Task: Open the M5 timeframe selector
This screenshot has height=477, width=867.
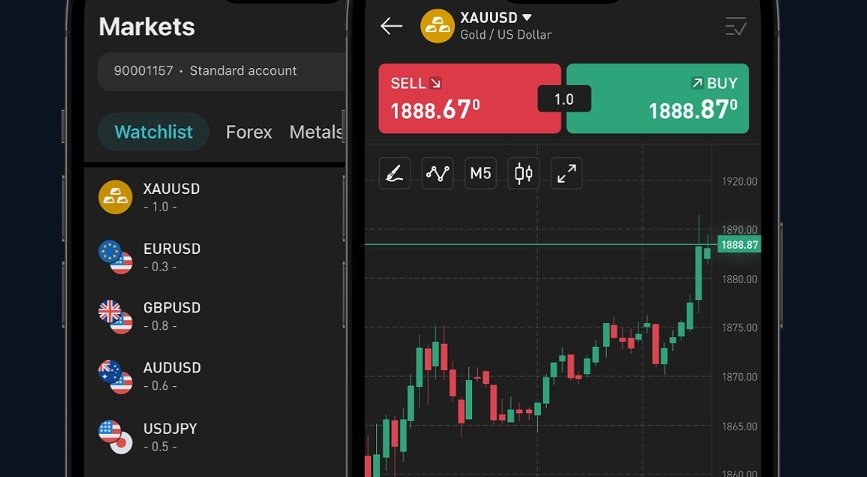Action: (480, 174)
